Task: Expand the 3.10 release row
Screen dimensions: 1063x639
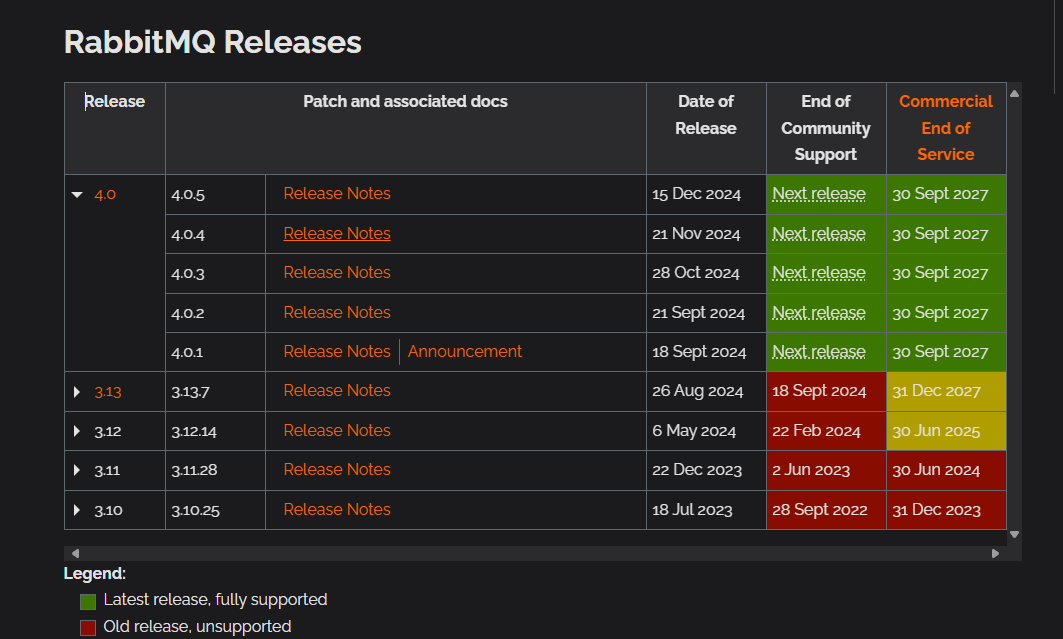Action: coord(77,510)
